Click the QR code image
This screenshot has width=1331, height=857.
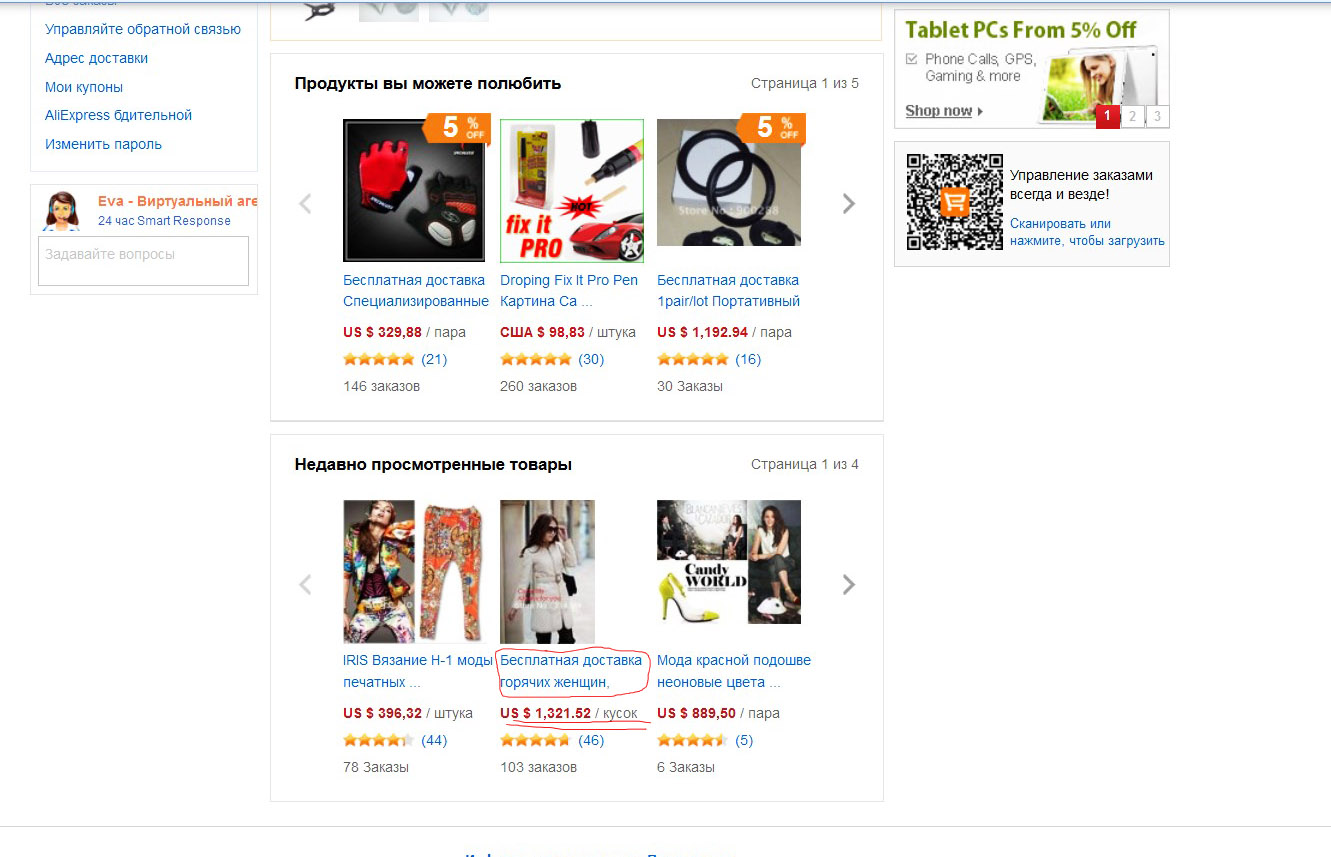[x=954, y=202]
